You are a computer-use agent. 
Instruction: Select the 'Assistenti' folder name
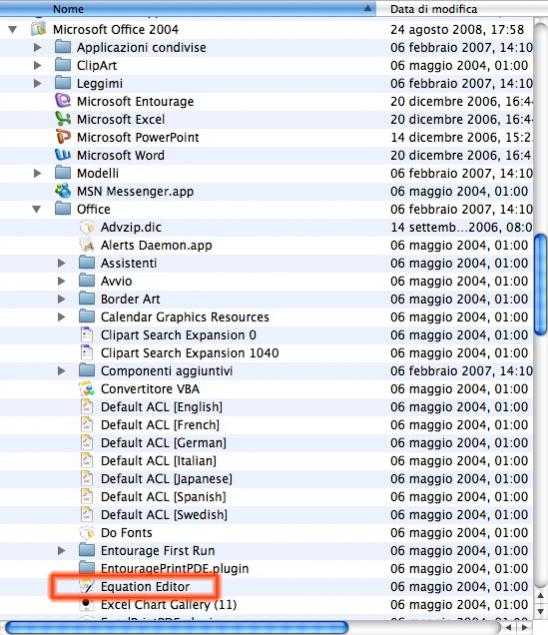129,263
